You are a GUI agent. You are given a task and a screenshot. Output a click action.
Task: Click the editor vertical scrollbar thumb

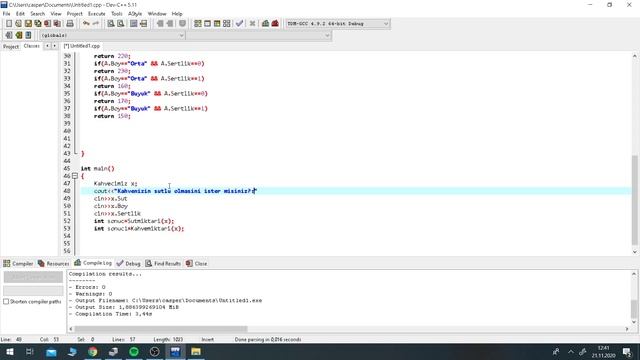click(x=635, y=200)
